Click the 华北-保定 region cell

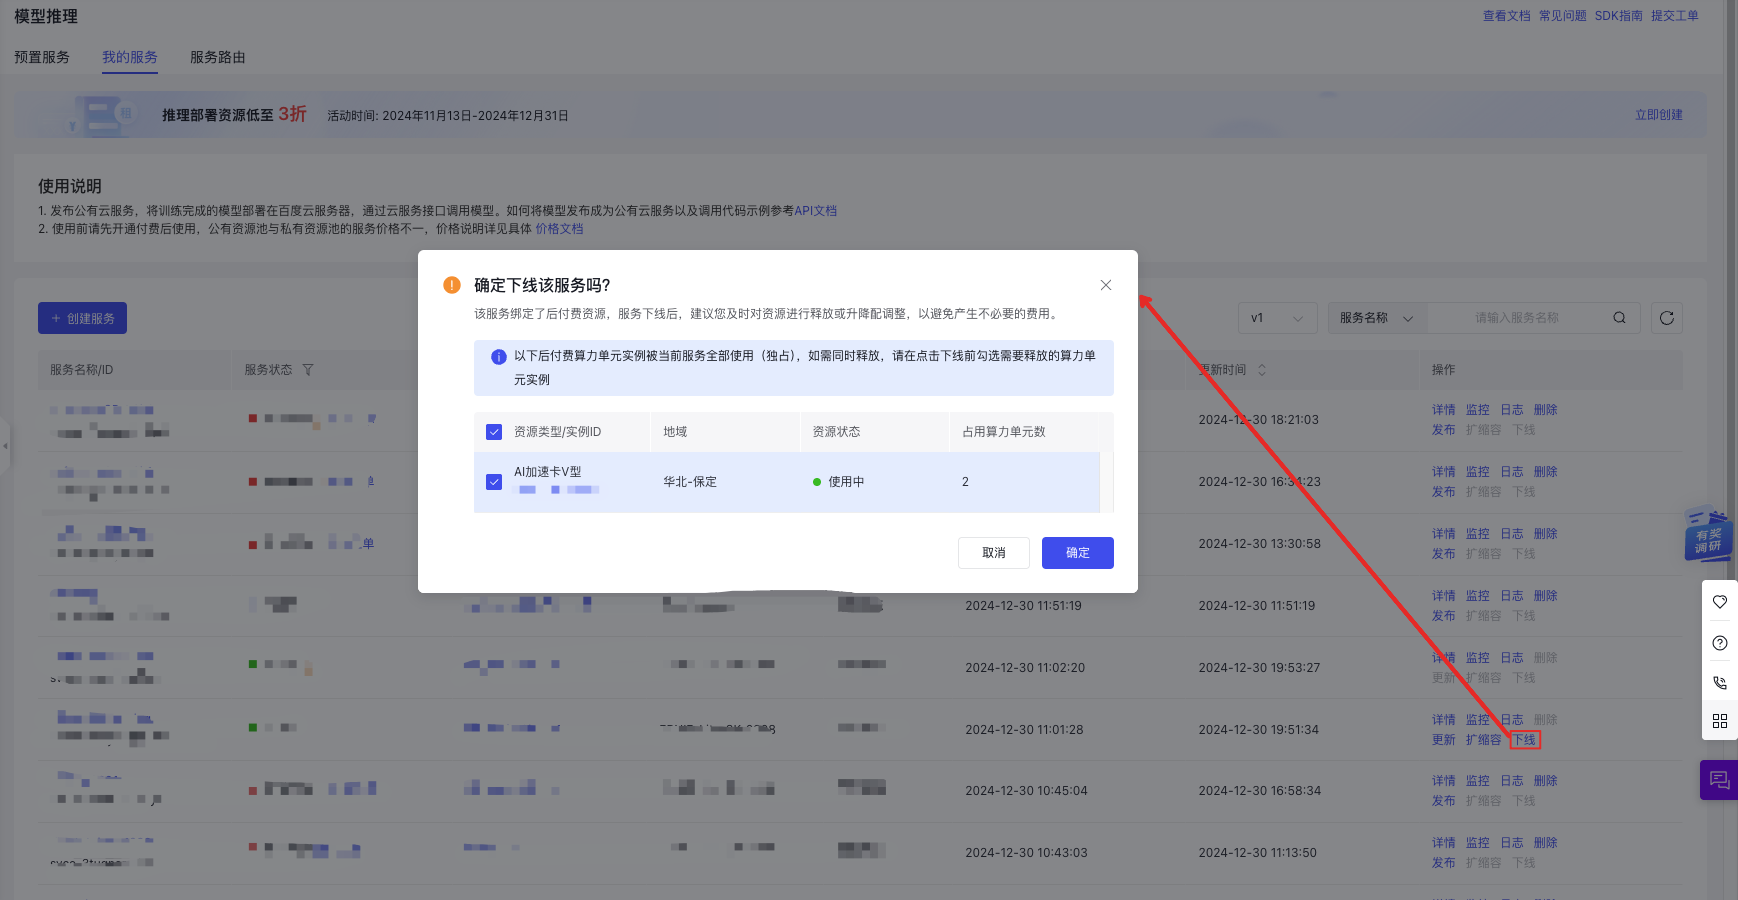690,482
